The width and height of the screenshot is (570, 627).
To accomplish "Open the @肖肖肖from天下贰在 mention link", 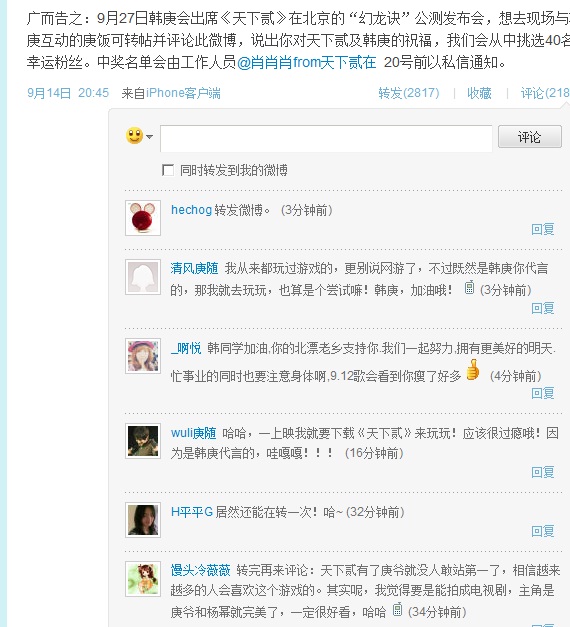I will 306,62.
